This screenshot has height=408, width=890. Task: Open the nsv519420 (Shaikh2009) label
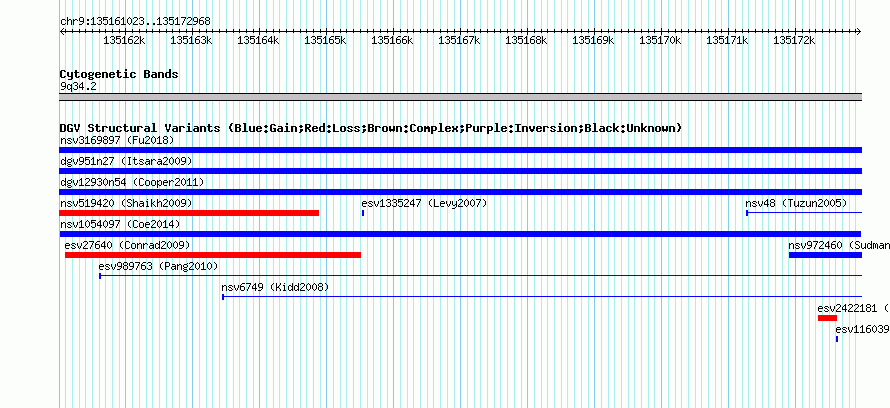tap(126, 203)
